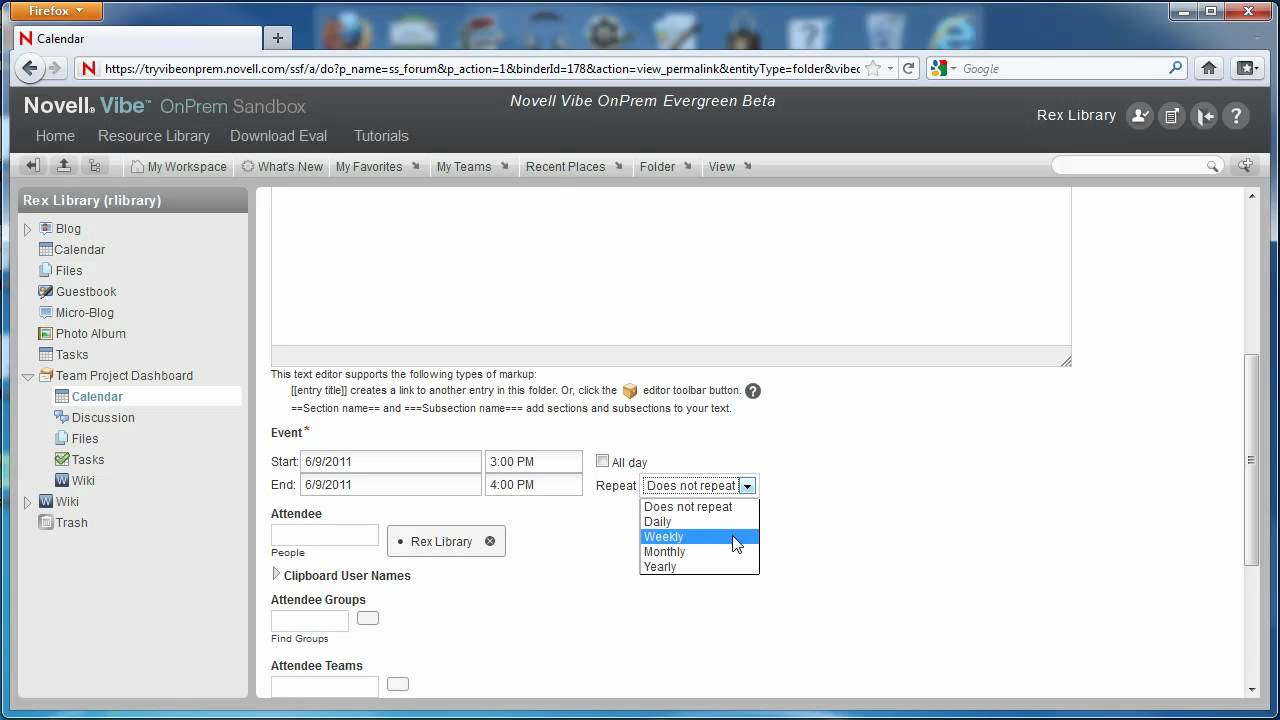Select Monthly from the Repeat list

tap(699, 552)
